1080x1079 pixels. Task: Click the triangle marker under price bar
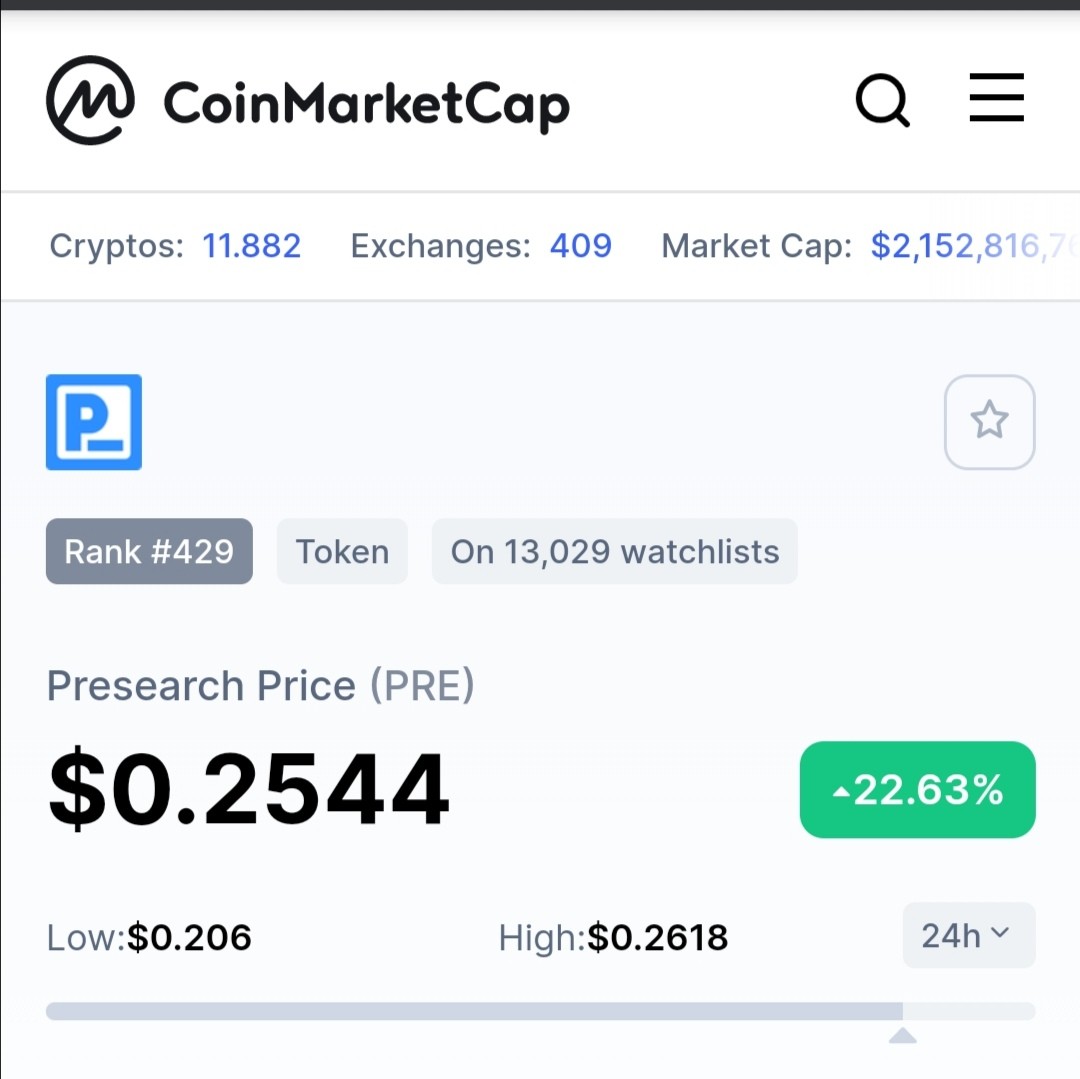click(x=902, y=1035)
